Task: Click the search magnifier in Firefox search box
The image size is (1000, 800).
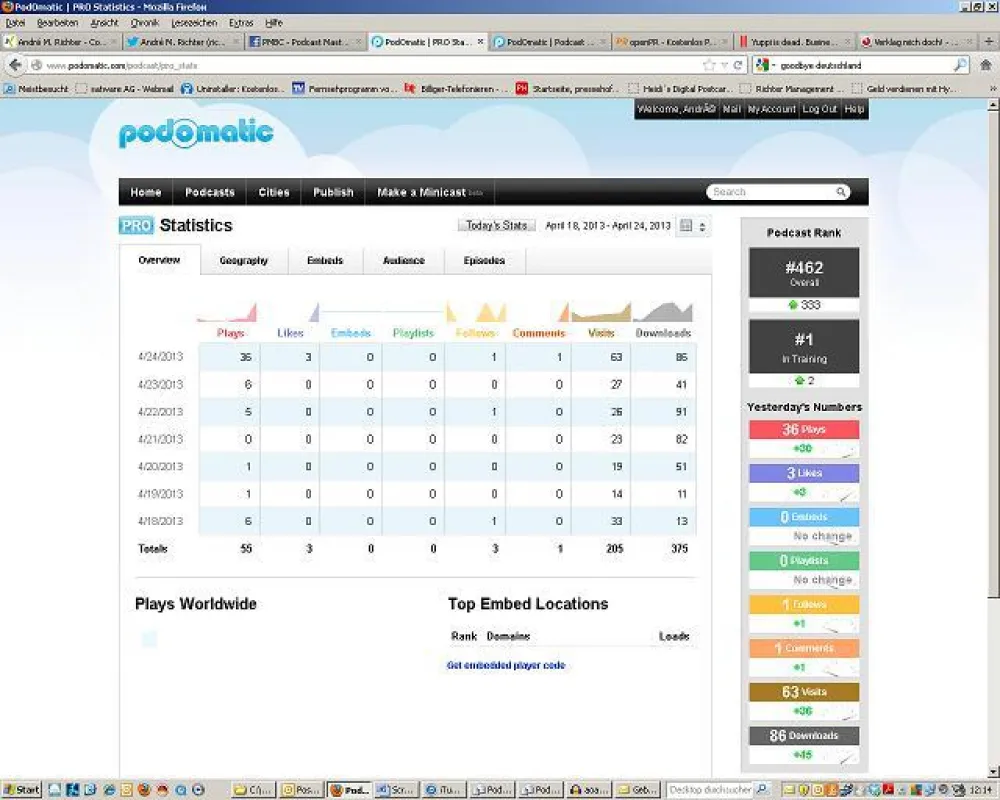Action: pos(960,65)
